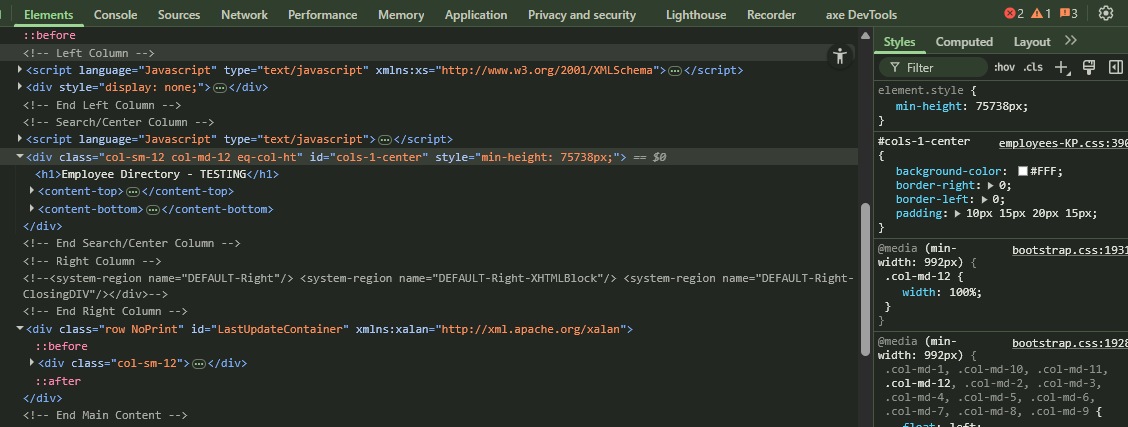Collapse the LastUpdateContainer div node
Viewport: 1128px width, 427px height.
[x=20, y=329]
